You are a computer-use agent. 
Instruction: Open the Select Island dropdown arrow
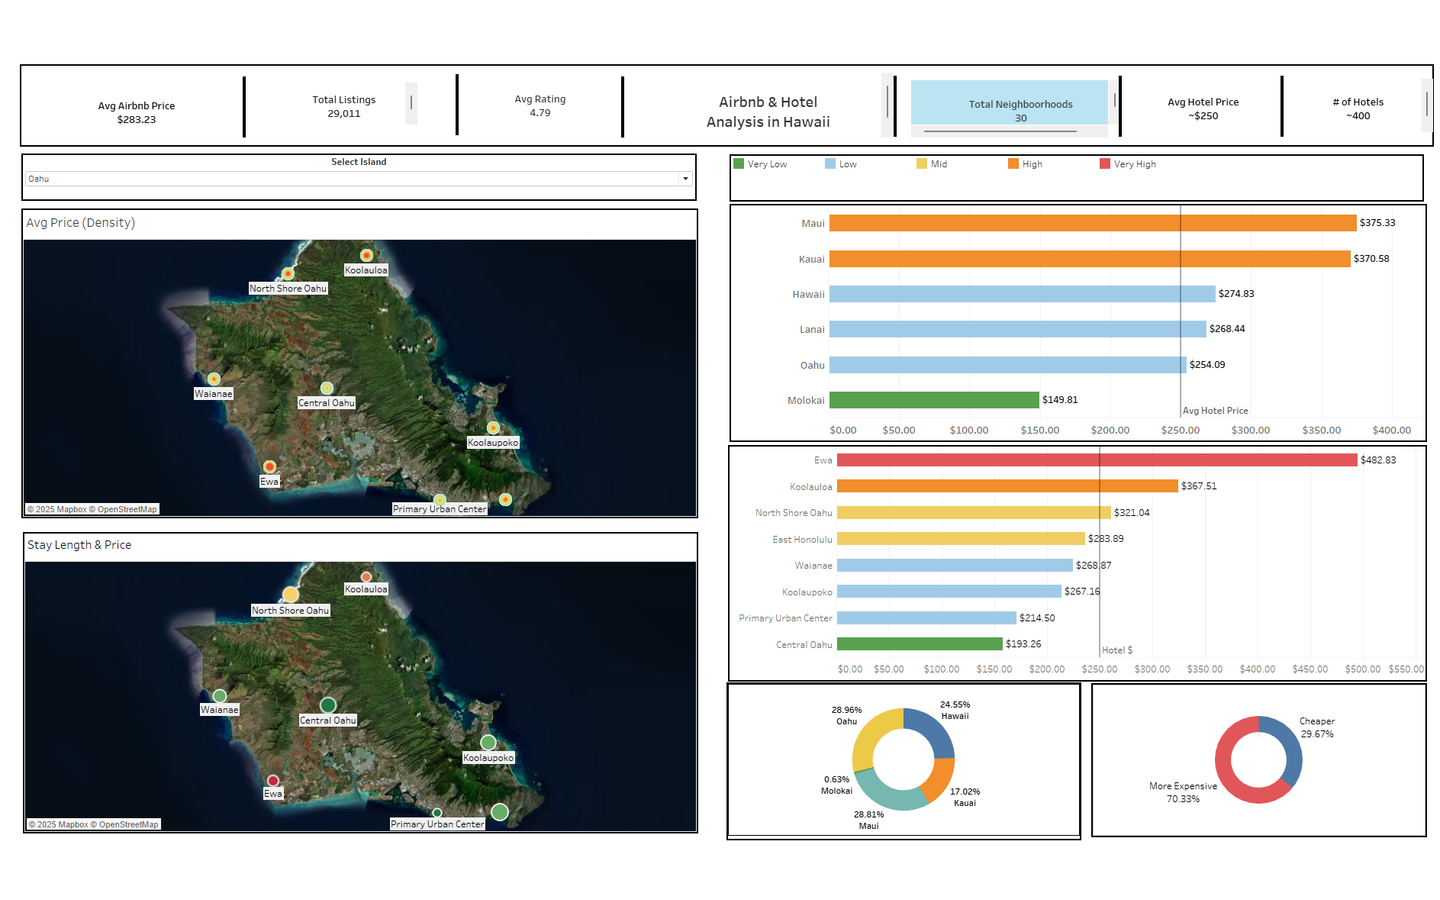pyautogui.click(x=685, y=179)
